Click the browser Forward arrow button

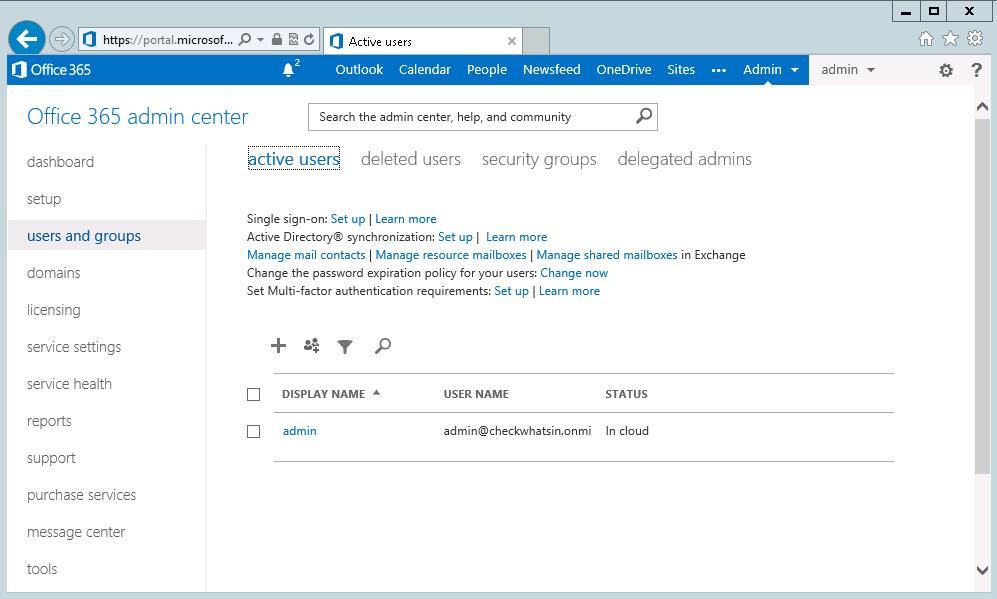62,39
